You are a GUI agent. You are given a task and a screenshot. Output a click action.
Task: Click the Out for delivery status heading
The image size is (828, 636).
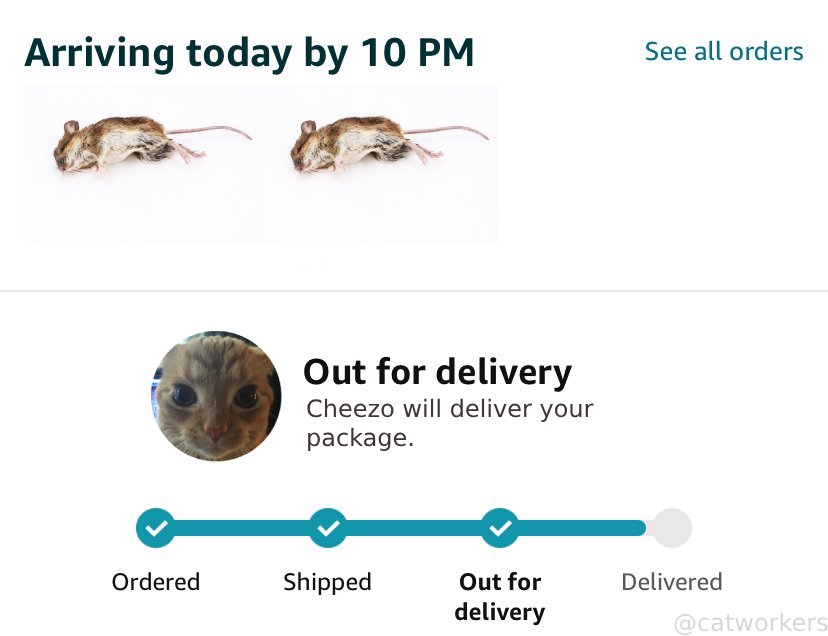tap(437, 372)
